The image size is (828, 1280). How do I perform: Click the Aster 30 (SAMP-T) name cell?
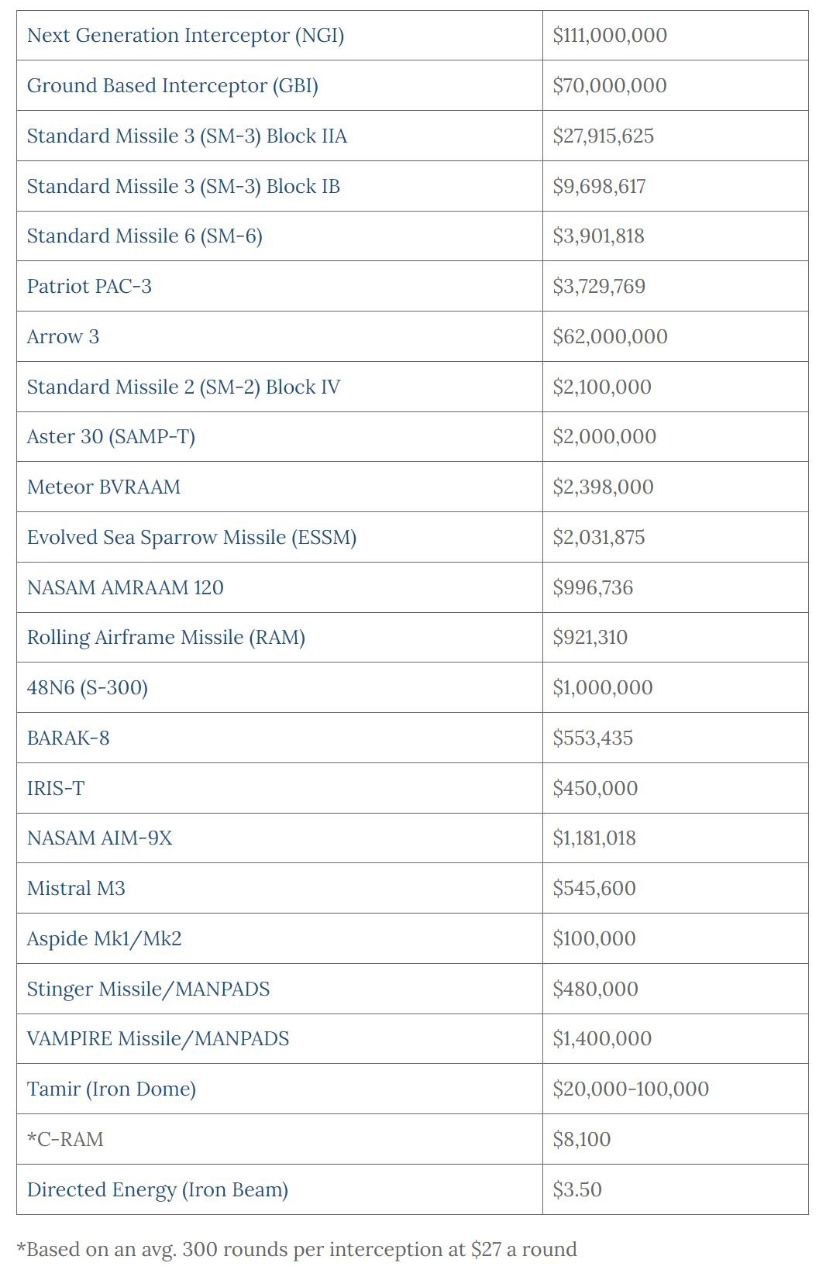pos(110,437)
